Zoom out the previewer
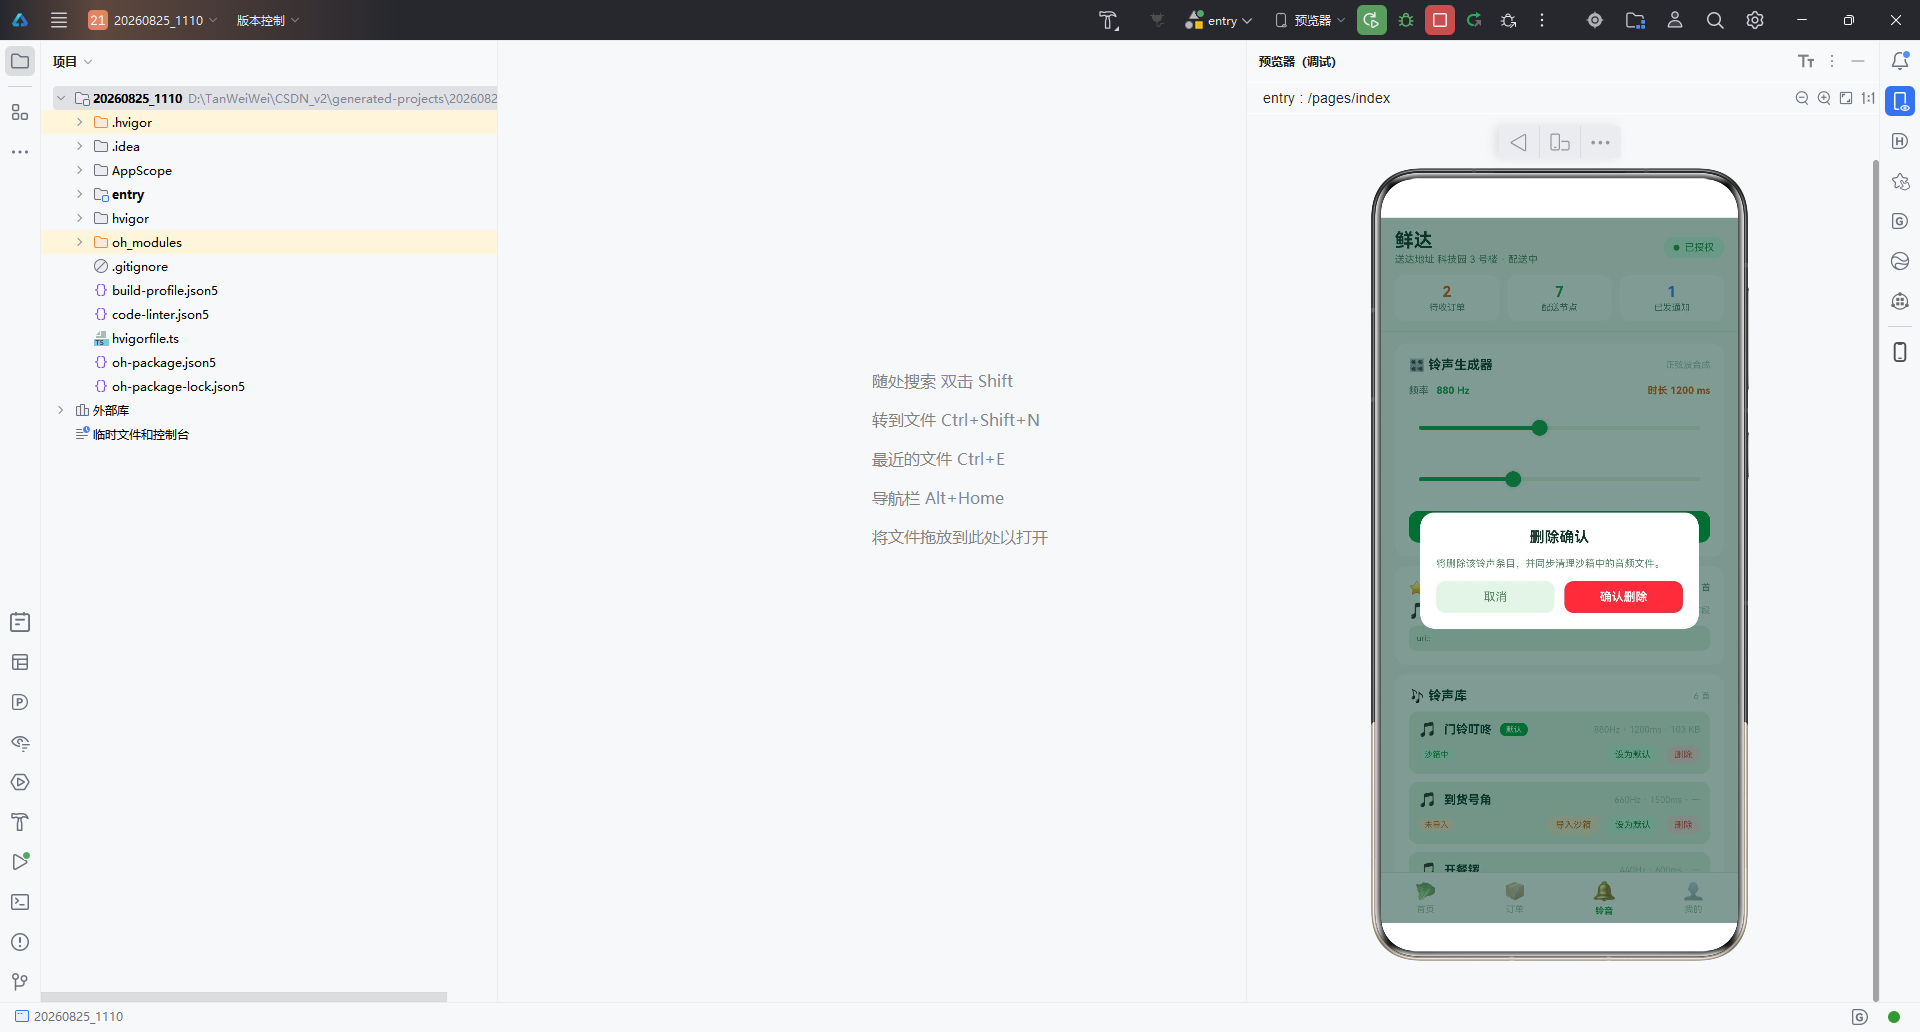The width and height of the screenshot is (1920, 1032). tap(1802, 98)
